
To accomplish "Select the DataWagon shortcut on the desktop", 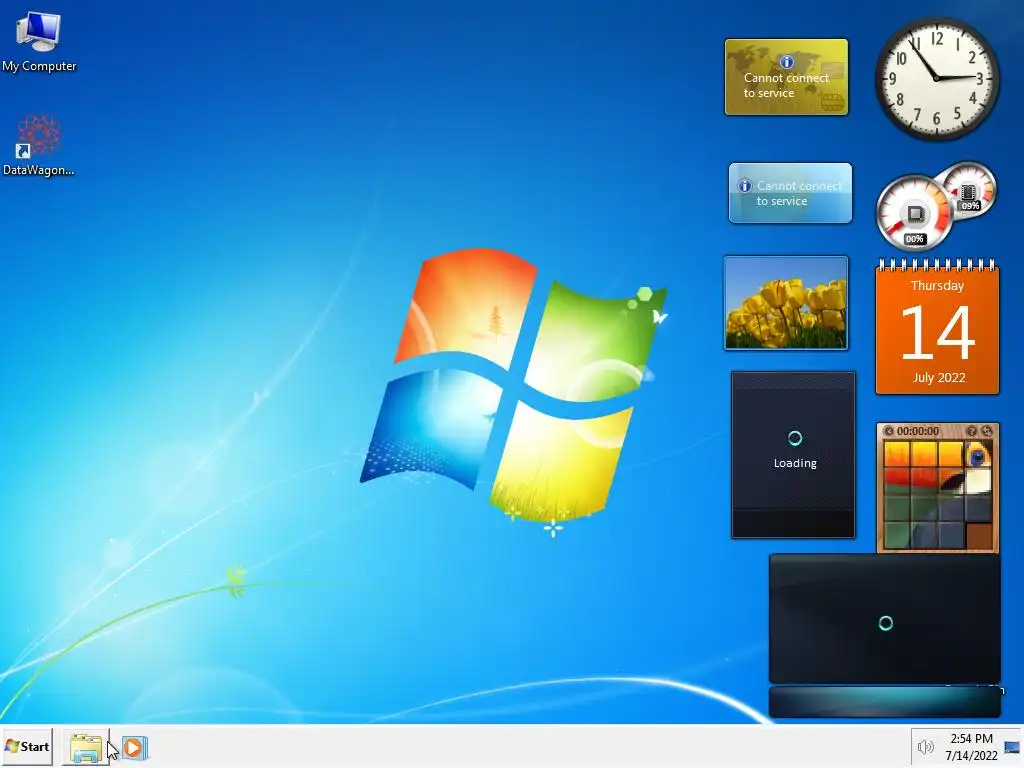I will (39, 145).
